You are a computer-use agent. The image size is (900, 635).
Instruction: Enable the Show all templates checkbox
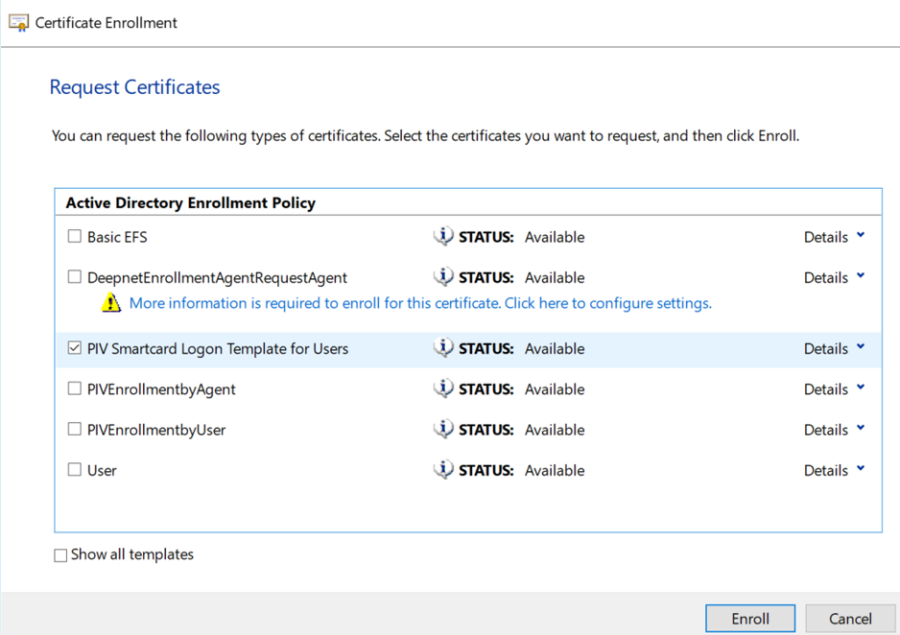point(61,555)
